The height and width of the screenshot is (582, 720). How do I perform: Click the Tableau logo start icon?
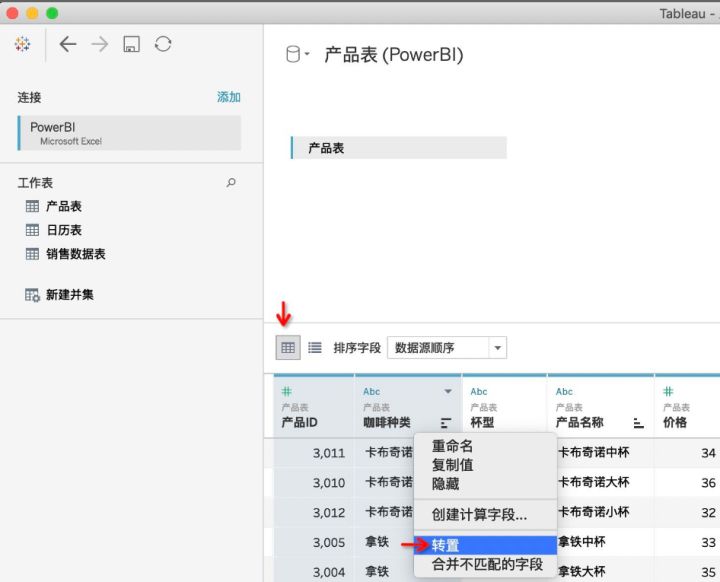point(22,44)
